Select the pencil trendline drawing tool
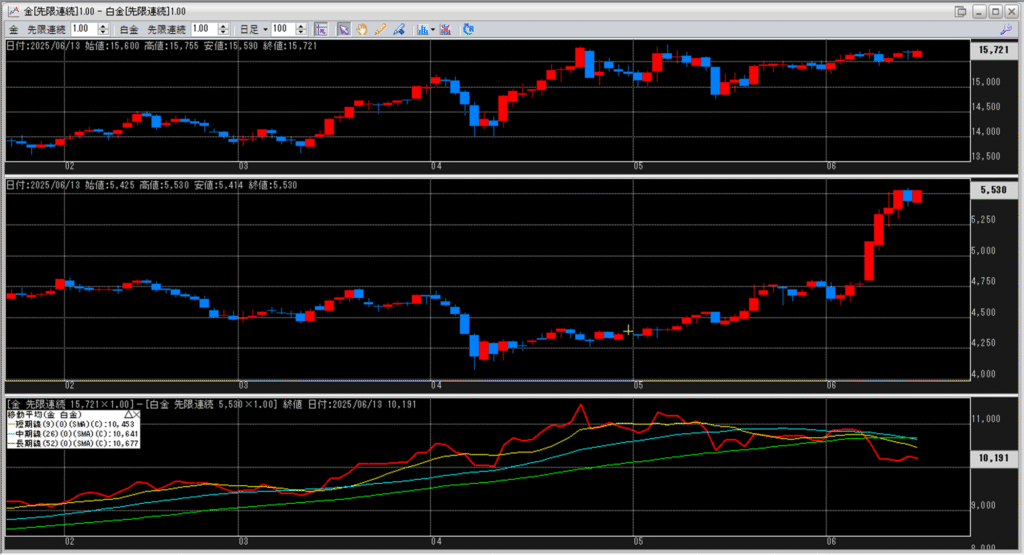Screen dimensions: 1024x555 tap(380, 30)
